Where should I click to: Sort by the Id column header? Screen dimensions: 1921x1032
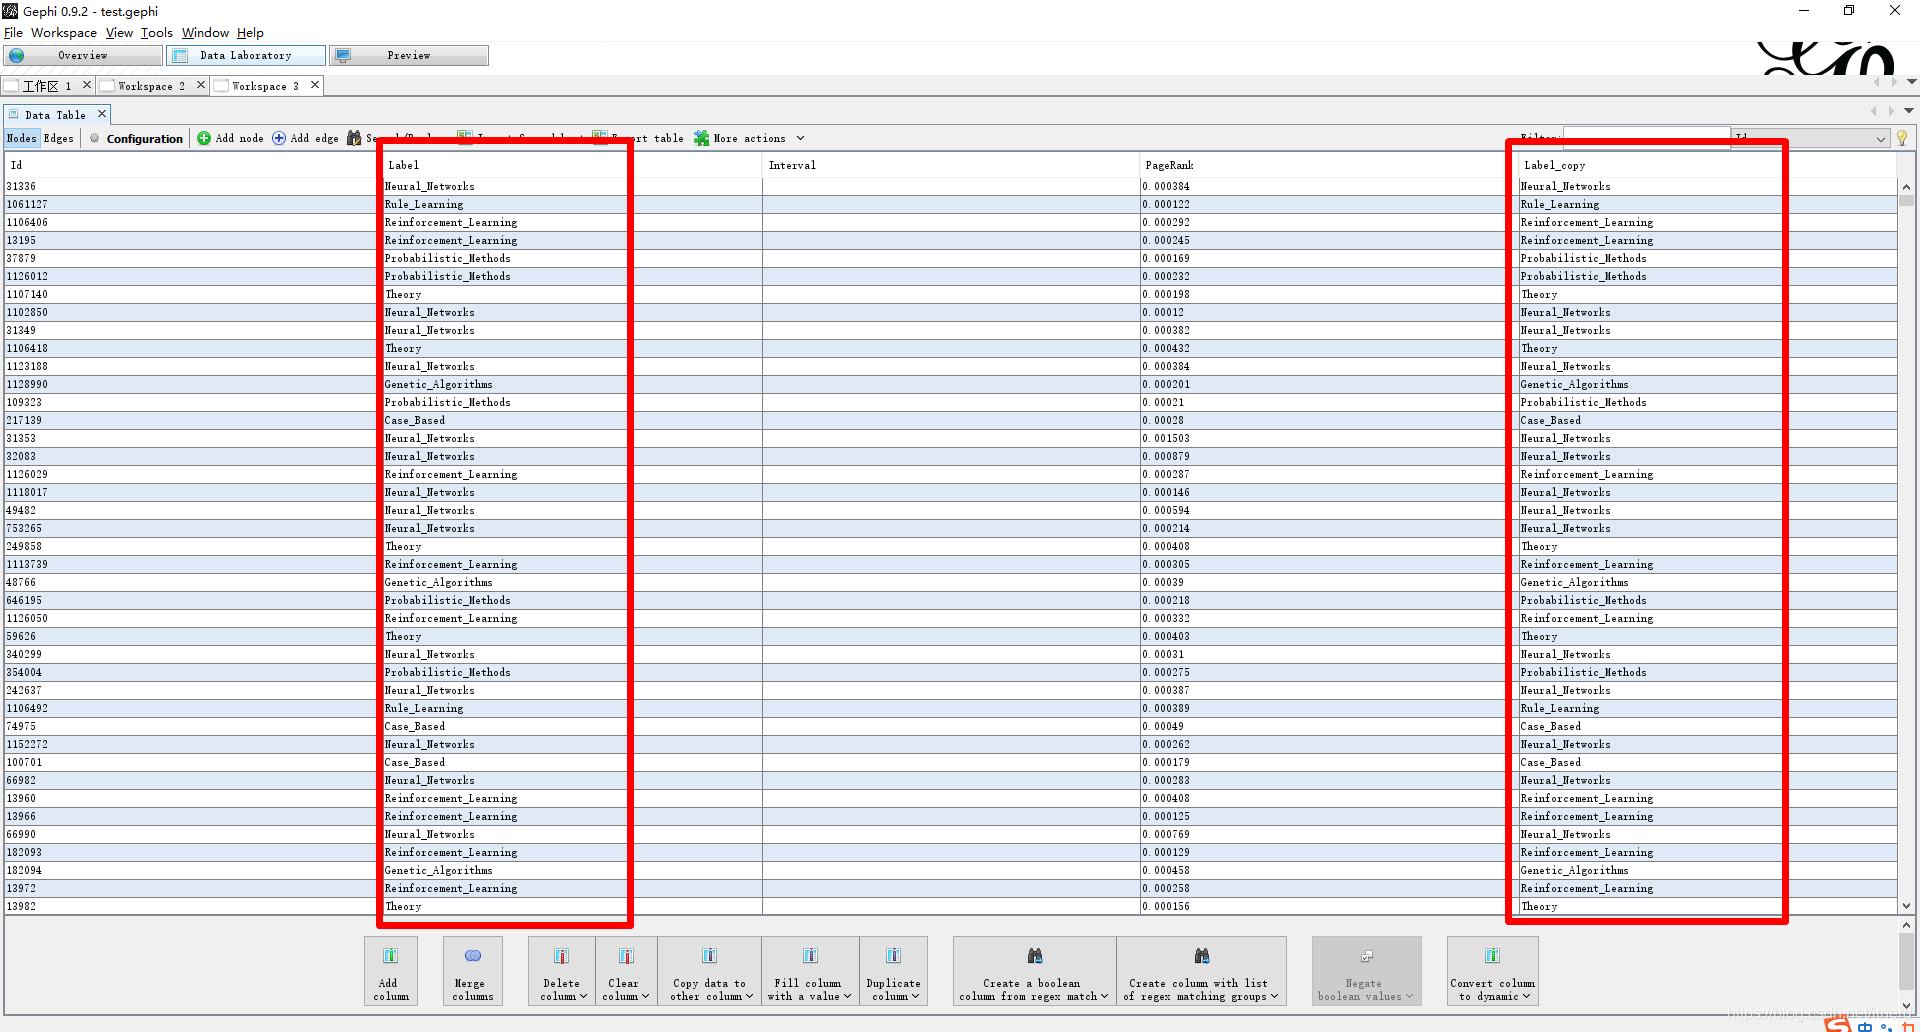[x=192, y=165]
